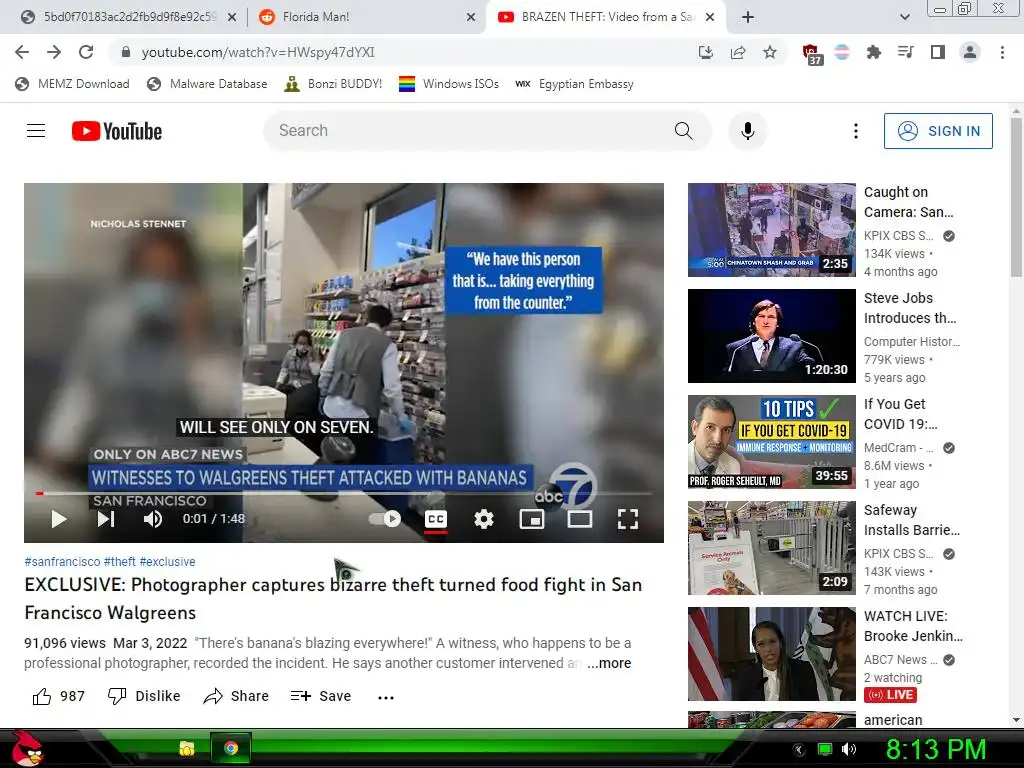Focus the YouTube Search box
The height and width of the screenshot is (768, 1024).
click(x=470, y=131)
